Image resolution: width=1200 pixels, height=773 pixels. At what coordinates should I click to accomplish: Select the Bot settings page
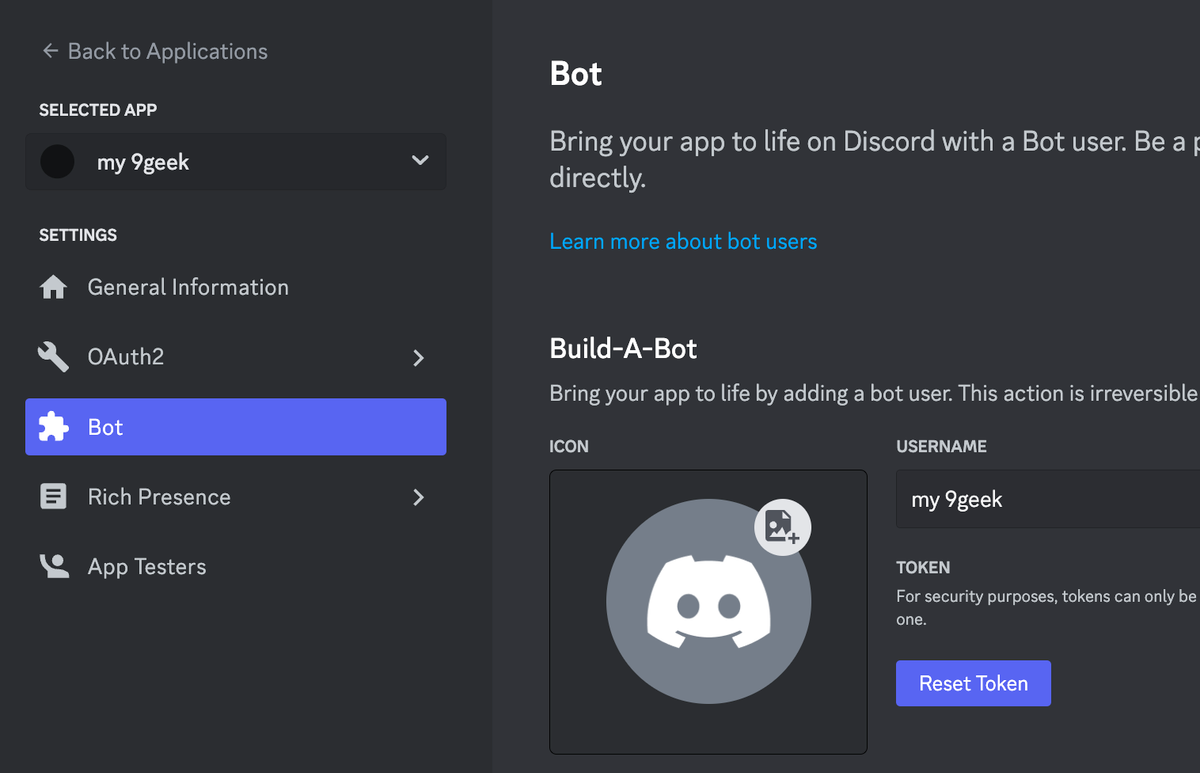click(236, 427)
